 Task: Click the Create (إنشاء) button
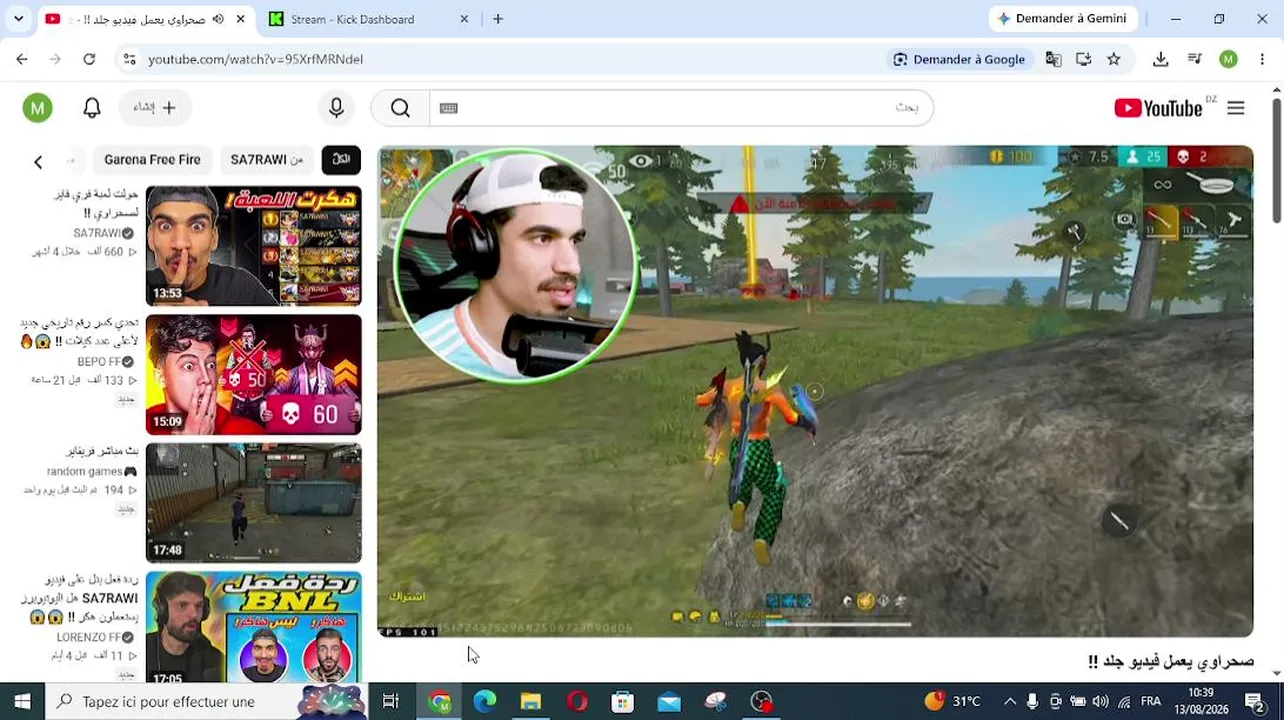coord(154,108)
